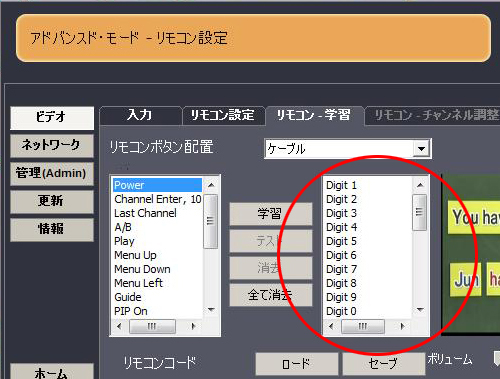Click vertical scroll thumb of Digit list
The height and width of the screenshot is (379, 500).
420,212
